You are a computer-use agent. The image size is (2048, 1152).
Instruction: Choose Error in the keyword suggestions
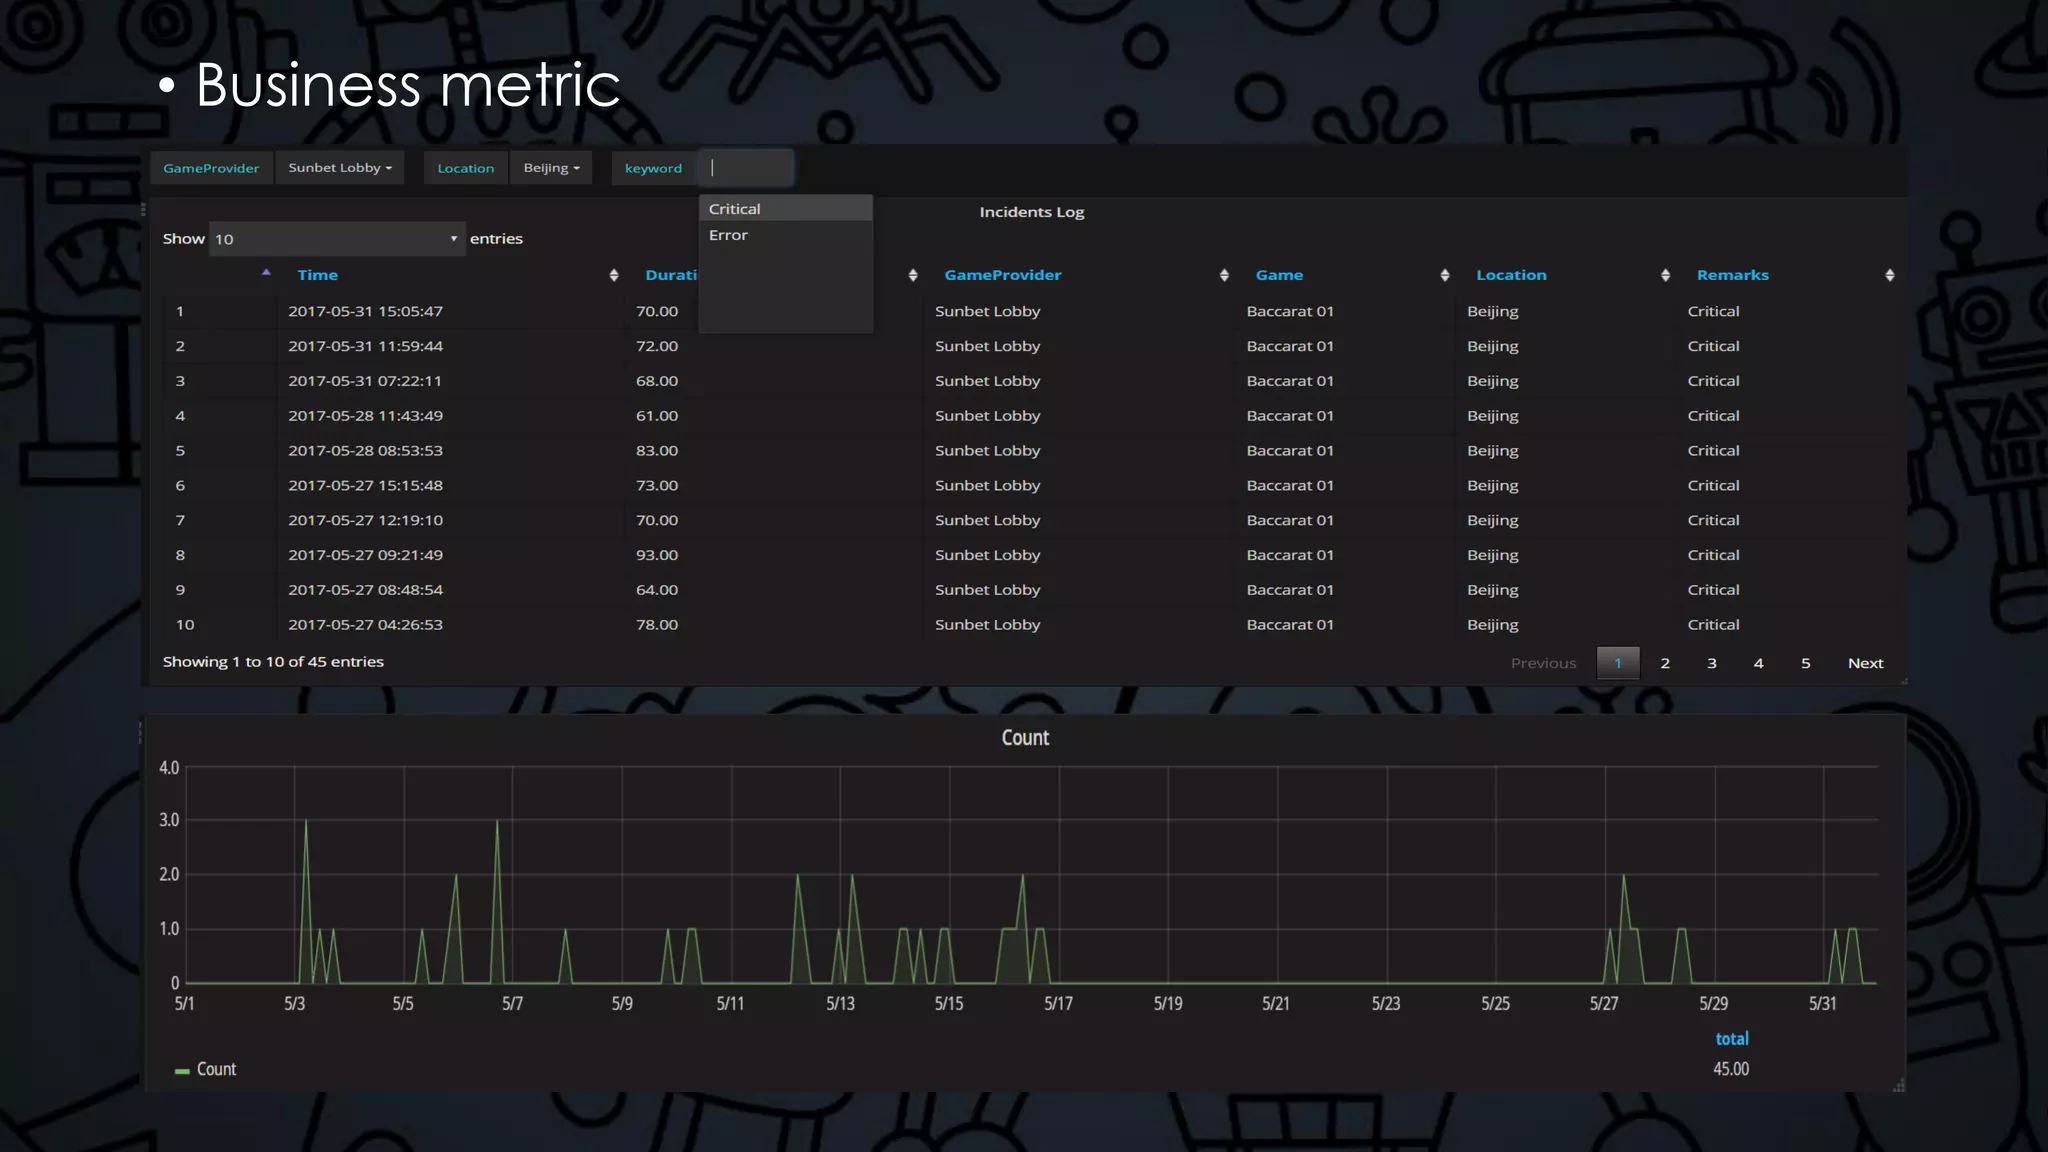click(x=728, y=235)
